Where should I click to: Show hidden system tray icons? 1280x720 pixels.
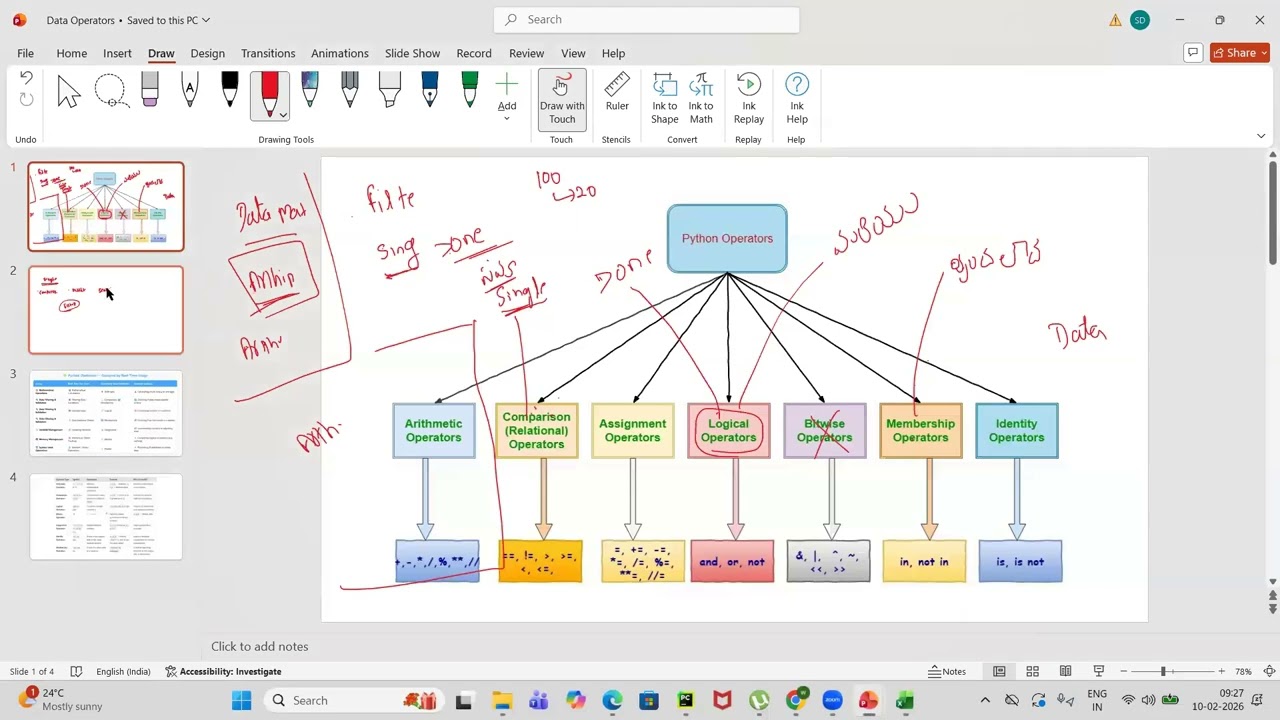pos(985,700)
